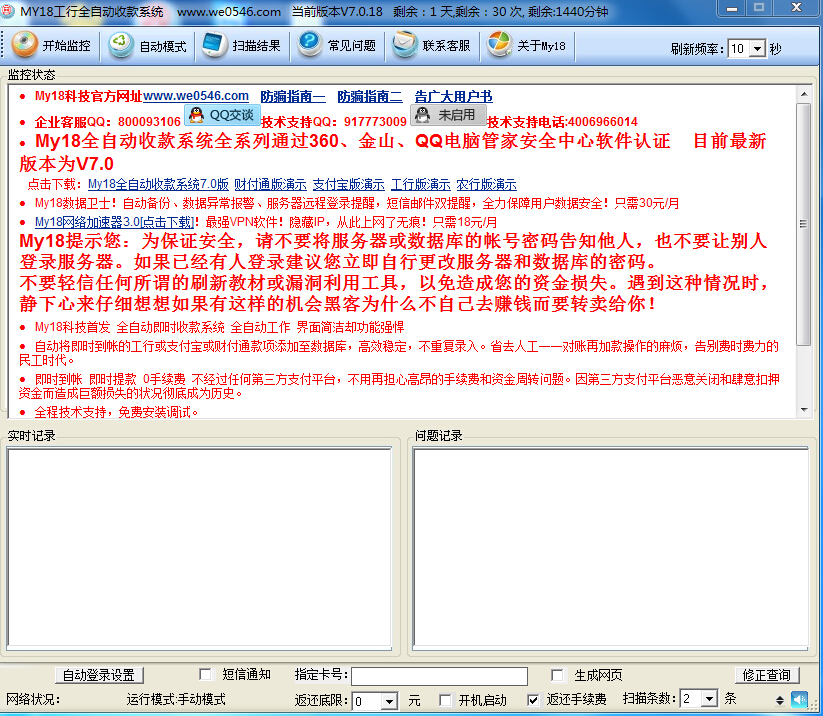
Task: Click the 开始监控 toolbar label
Action: click(x=66, y=46)
